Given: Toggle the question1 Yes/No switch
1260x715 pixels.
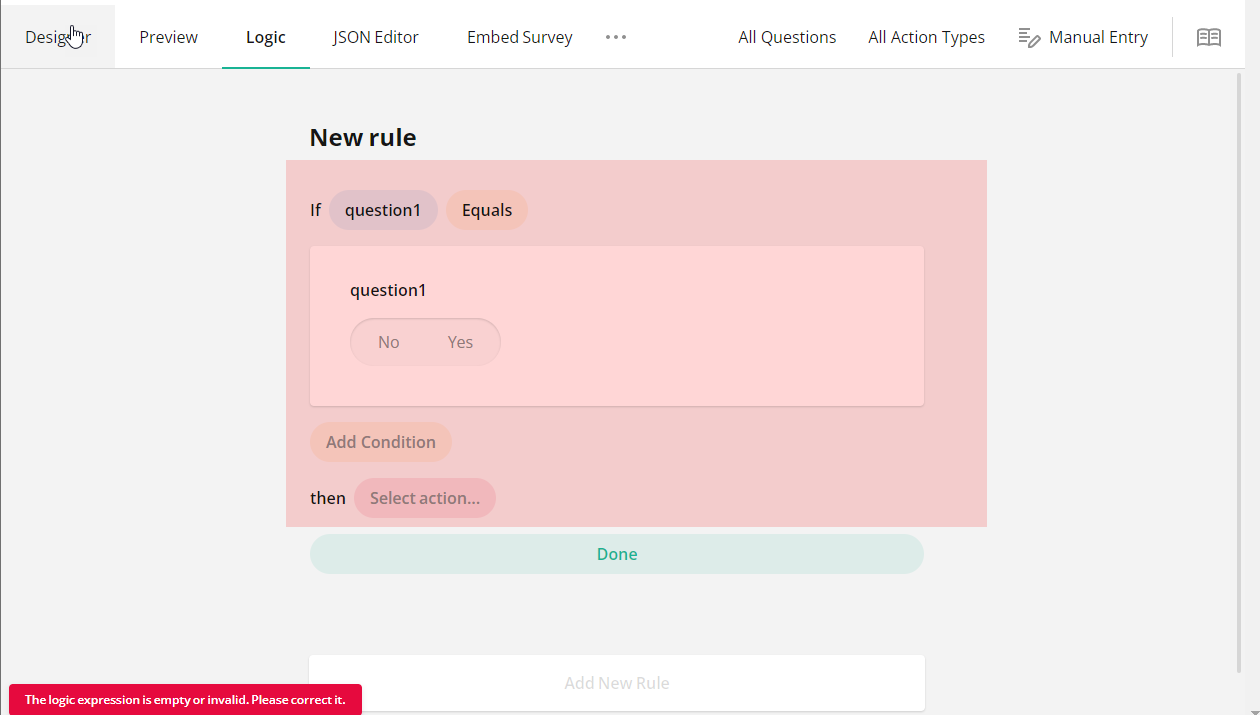Looking at the screenshot, I should tap(425, 341).
